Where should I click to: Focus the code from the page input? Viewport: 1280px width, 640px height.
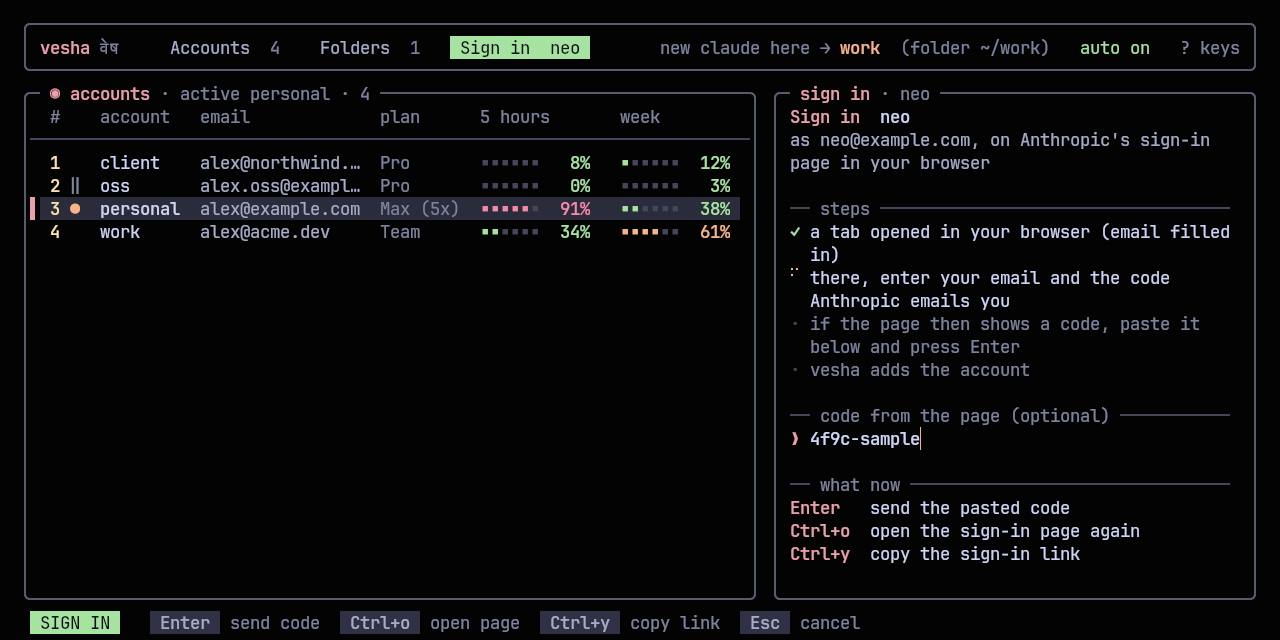pos(1010,439)
